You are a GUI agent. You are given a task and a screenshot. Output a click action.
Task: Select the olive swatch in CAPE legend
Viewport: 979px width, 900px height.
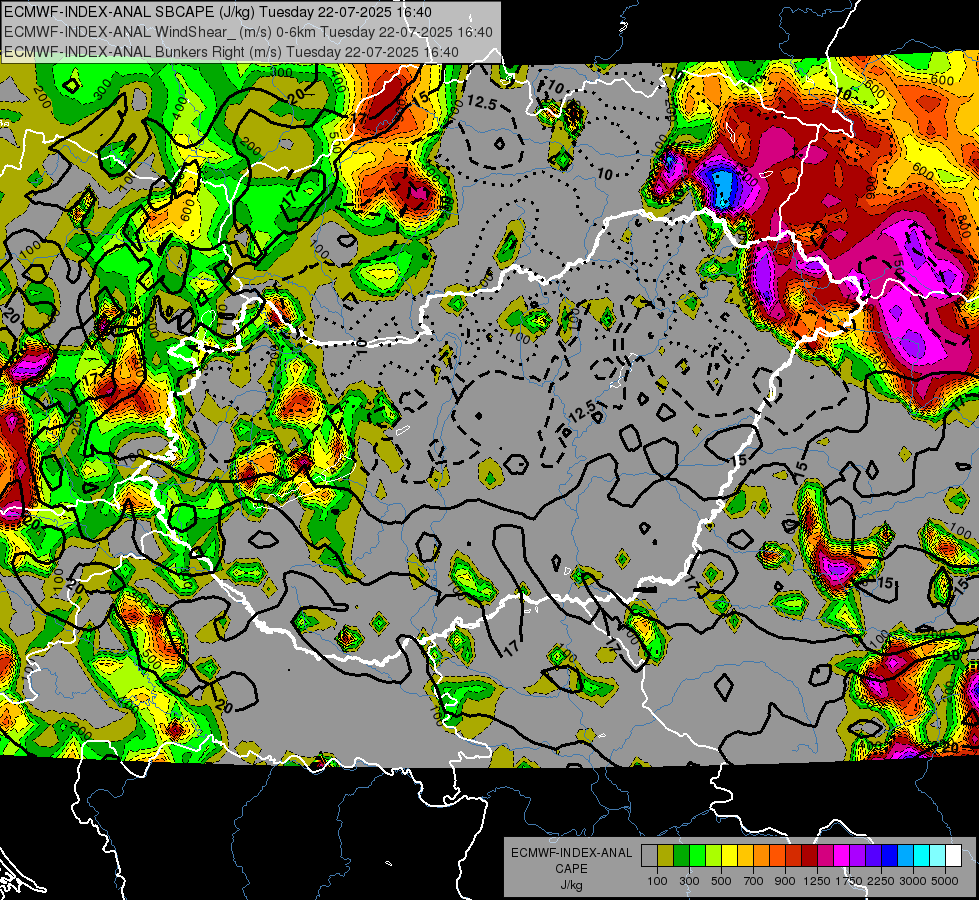pos(666,856)
